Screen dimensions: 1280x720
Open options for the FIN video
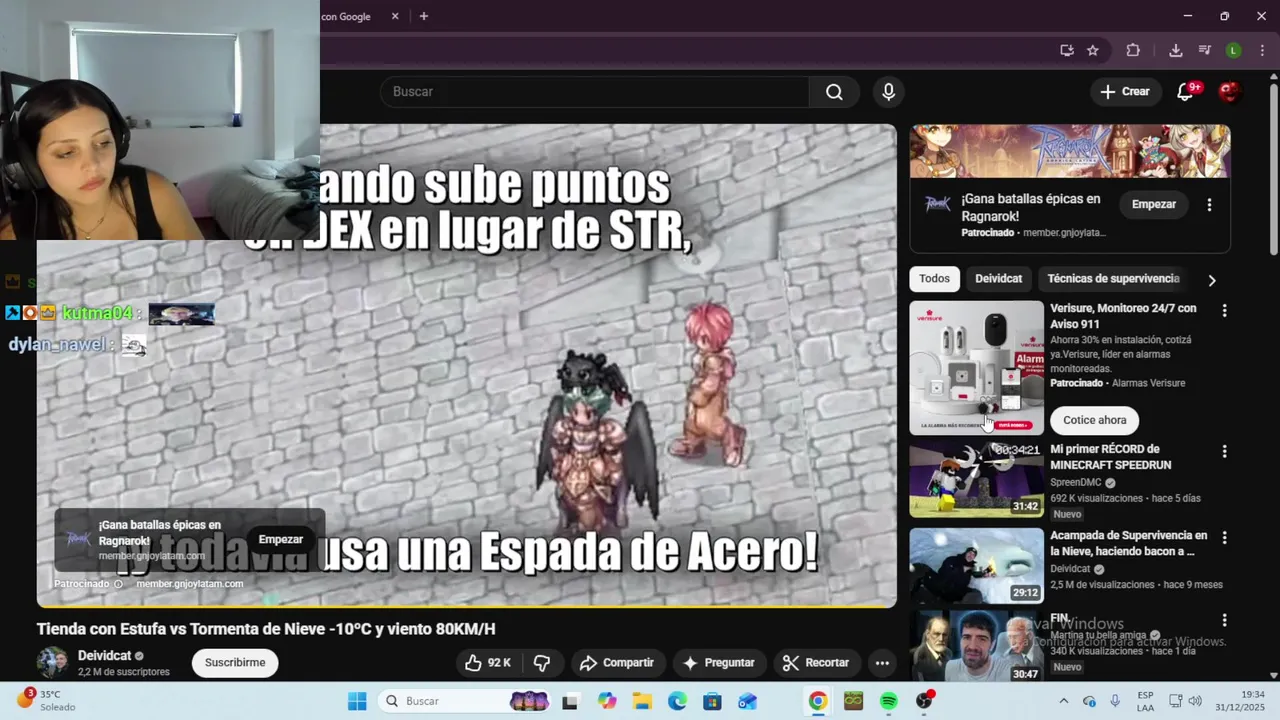(x=1224, y=621)
